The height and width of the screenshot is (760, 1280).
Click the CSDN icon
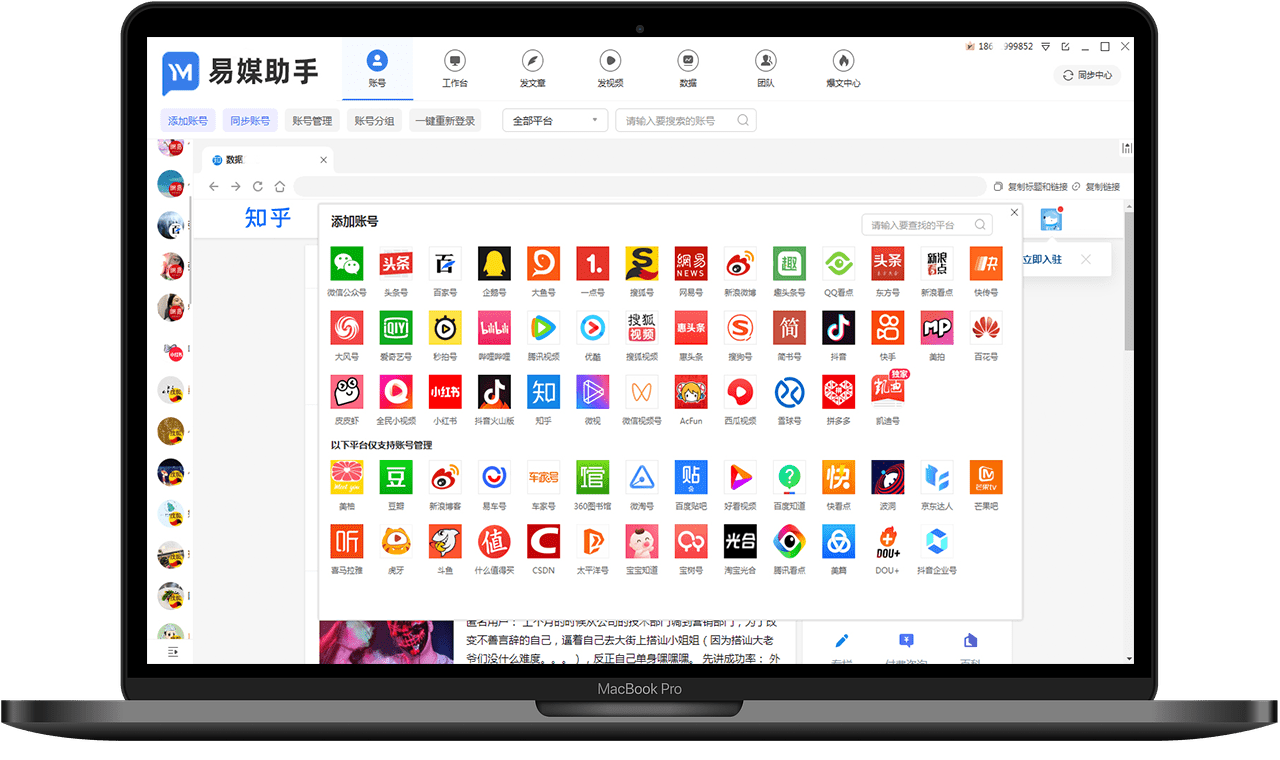(543, 541)
